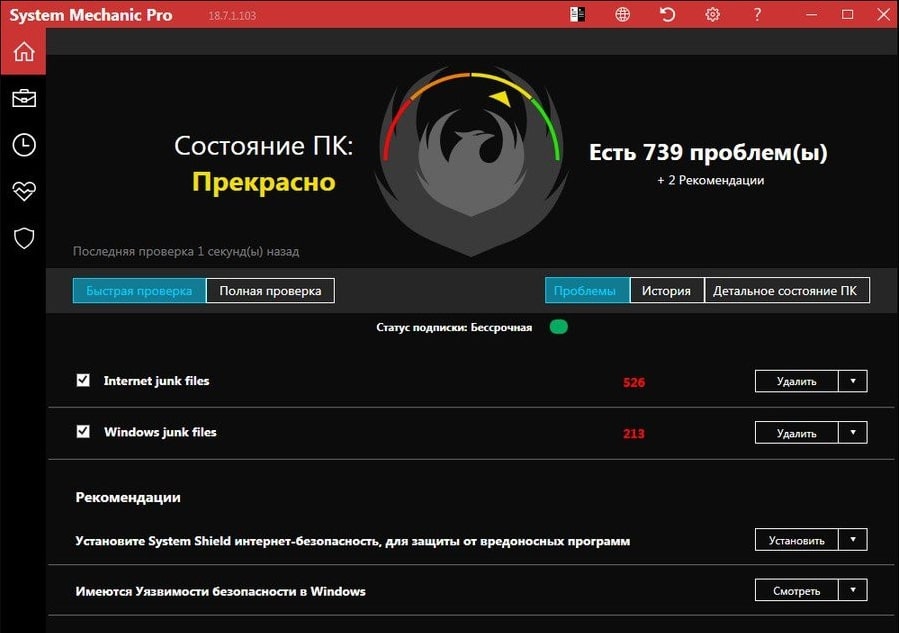Open the Home dashboard sidebar icon
Viewport: 899px width, 633px height.
[x=23, y=52]
